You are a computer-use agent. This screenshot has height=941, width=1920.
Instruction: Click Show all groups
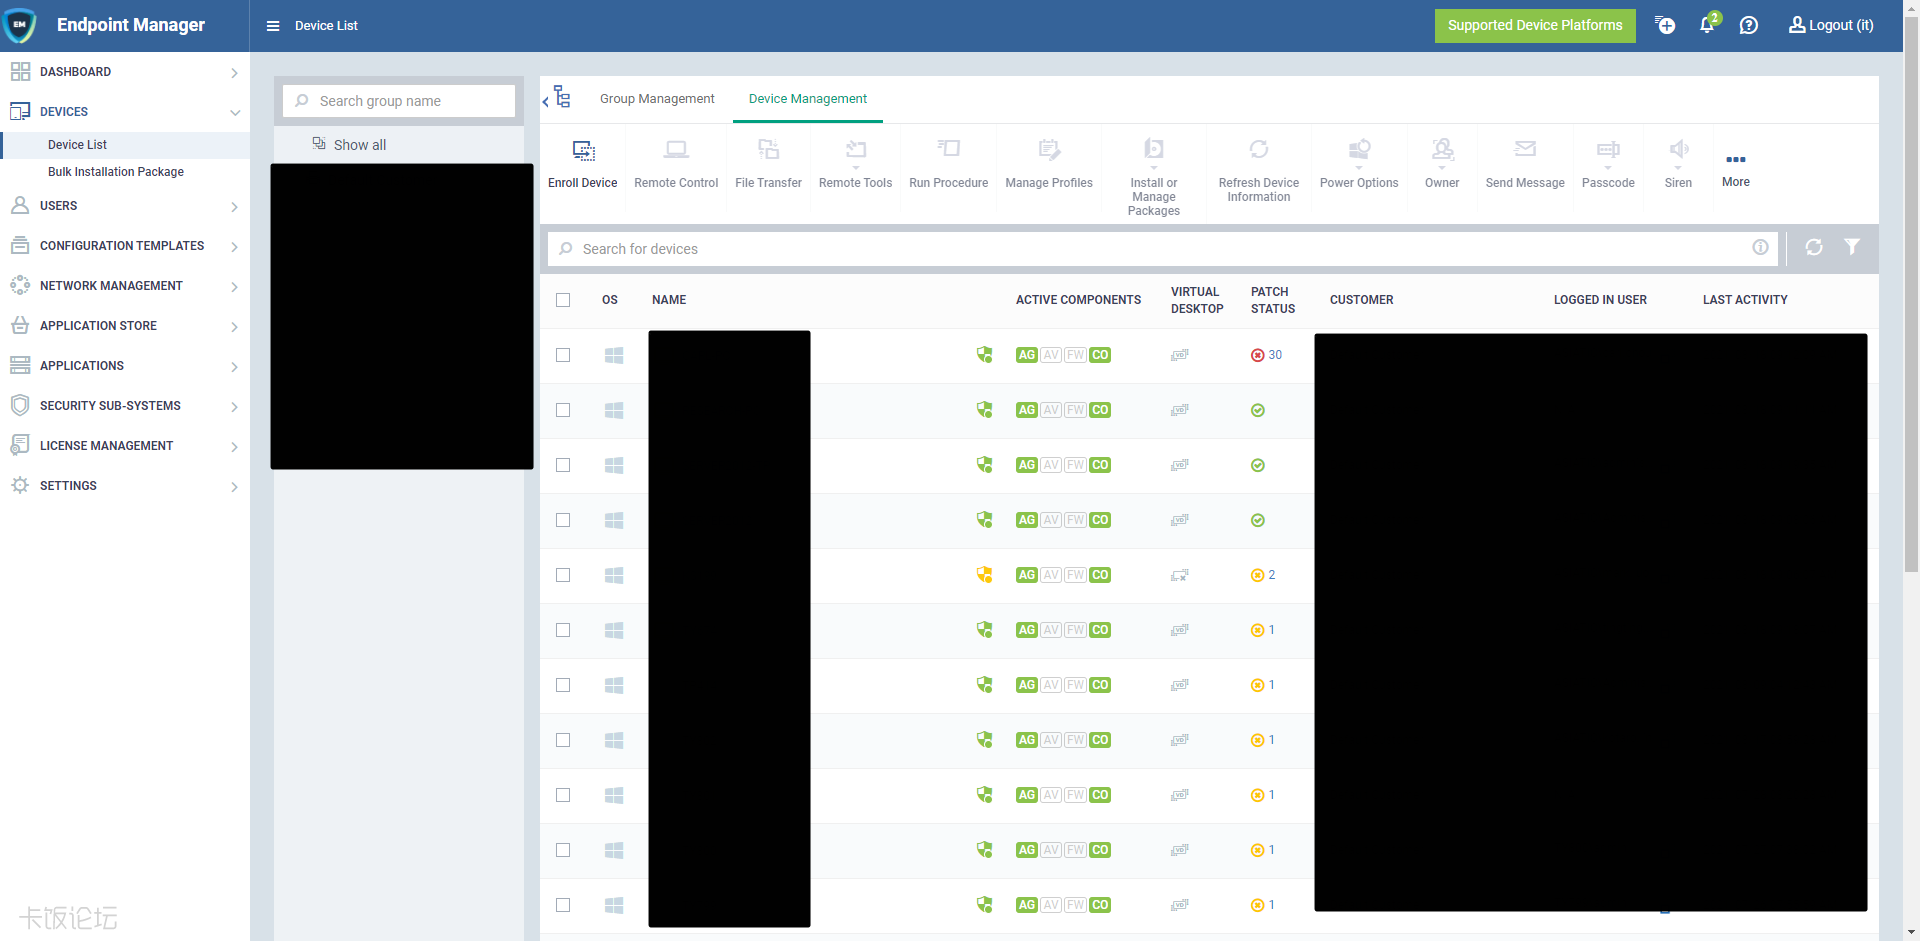click(349, 145)
